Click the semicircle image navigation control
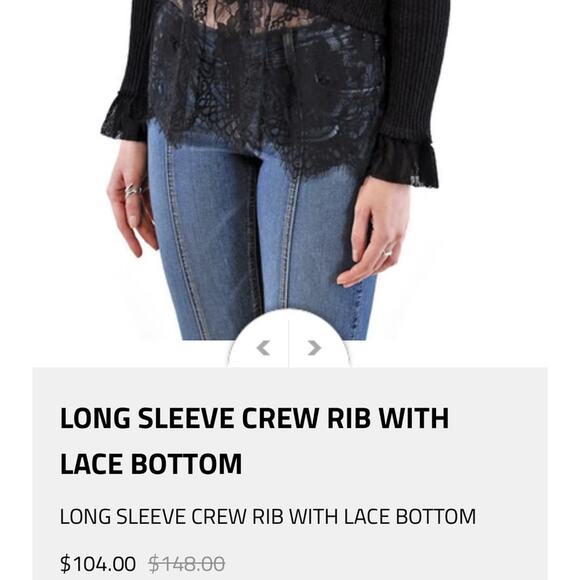The image size is (580, 580). click(289, 338)
